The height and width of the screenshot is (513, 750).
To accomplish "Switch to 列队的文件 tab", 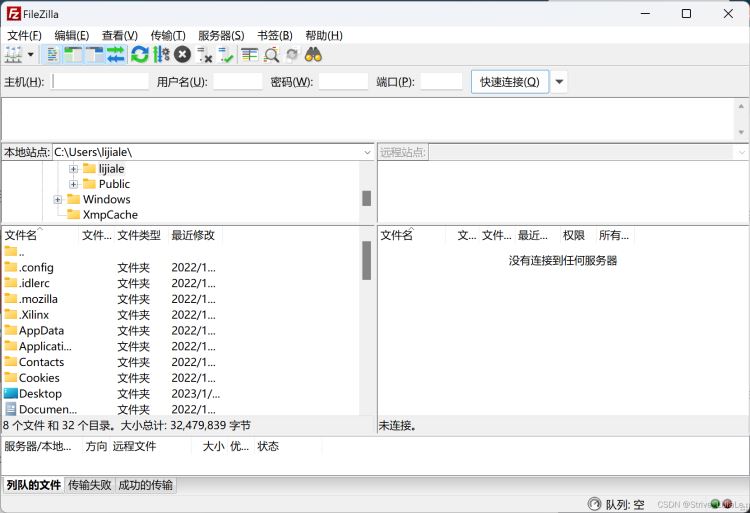I will tap(33, 485).
